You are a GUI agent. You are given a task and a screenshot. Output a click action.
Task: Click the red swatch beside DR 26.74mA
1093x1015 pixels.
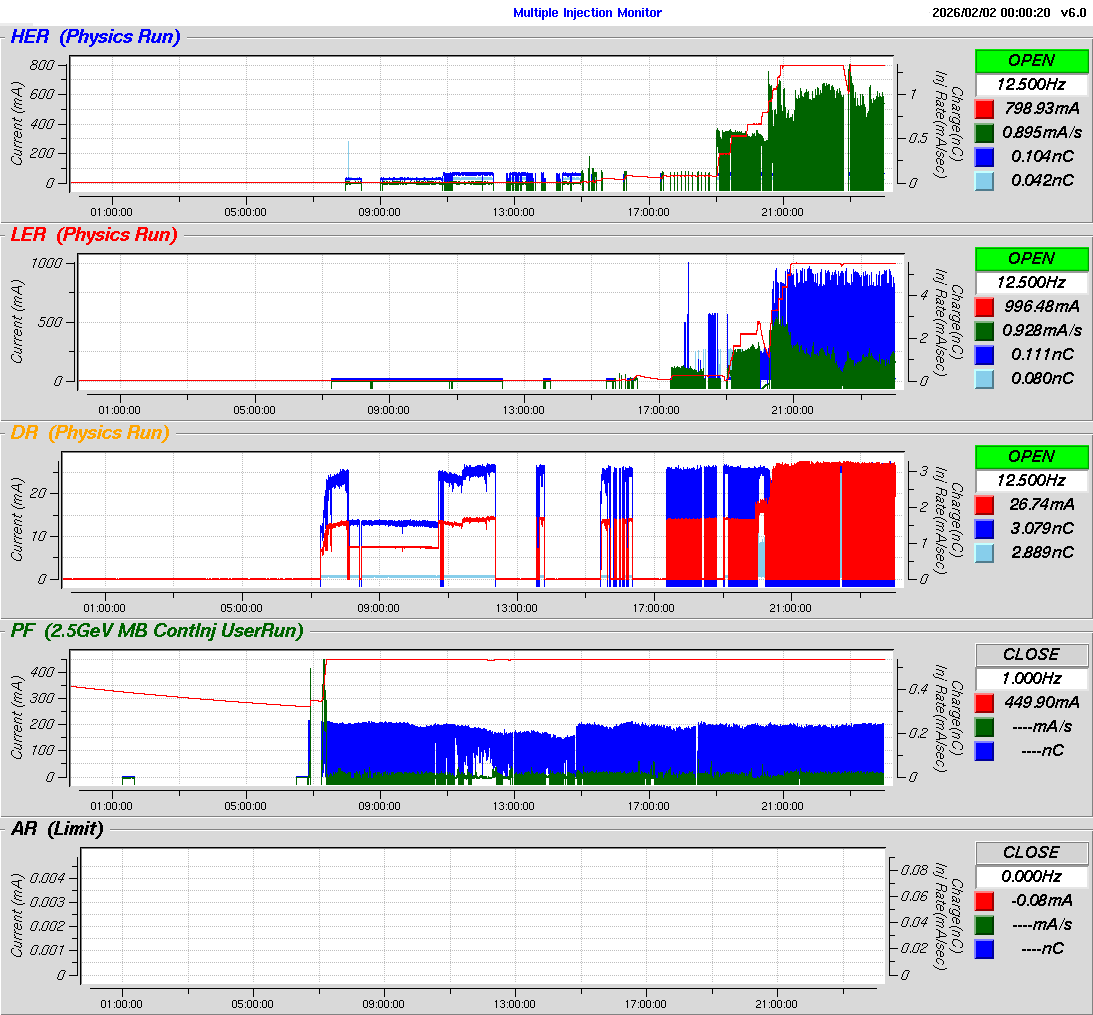[x=984, y=504]
